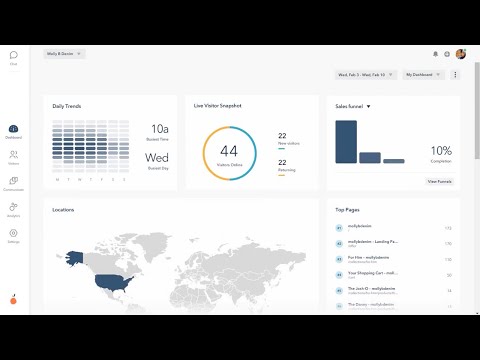480x360 pixels.
Task: Open the Chat section in sidebar
Action: pos(13,57)
